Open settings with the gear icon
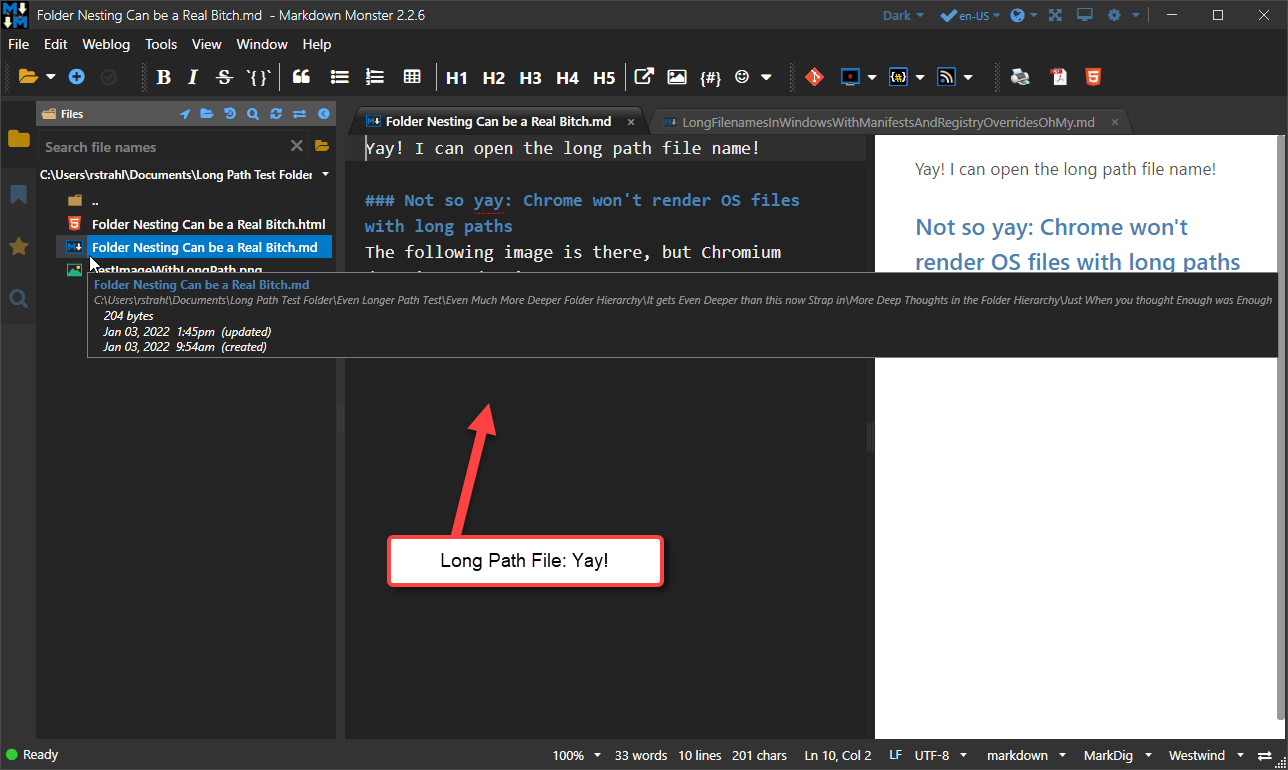This screenshot has width=1288, height=770. click(x=1116, y=15)
